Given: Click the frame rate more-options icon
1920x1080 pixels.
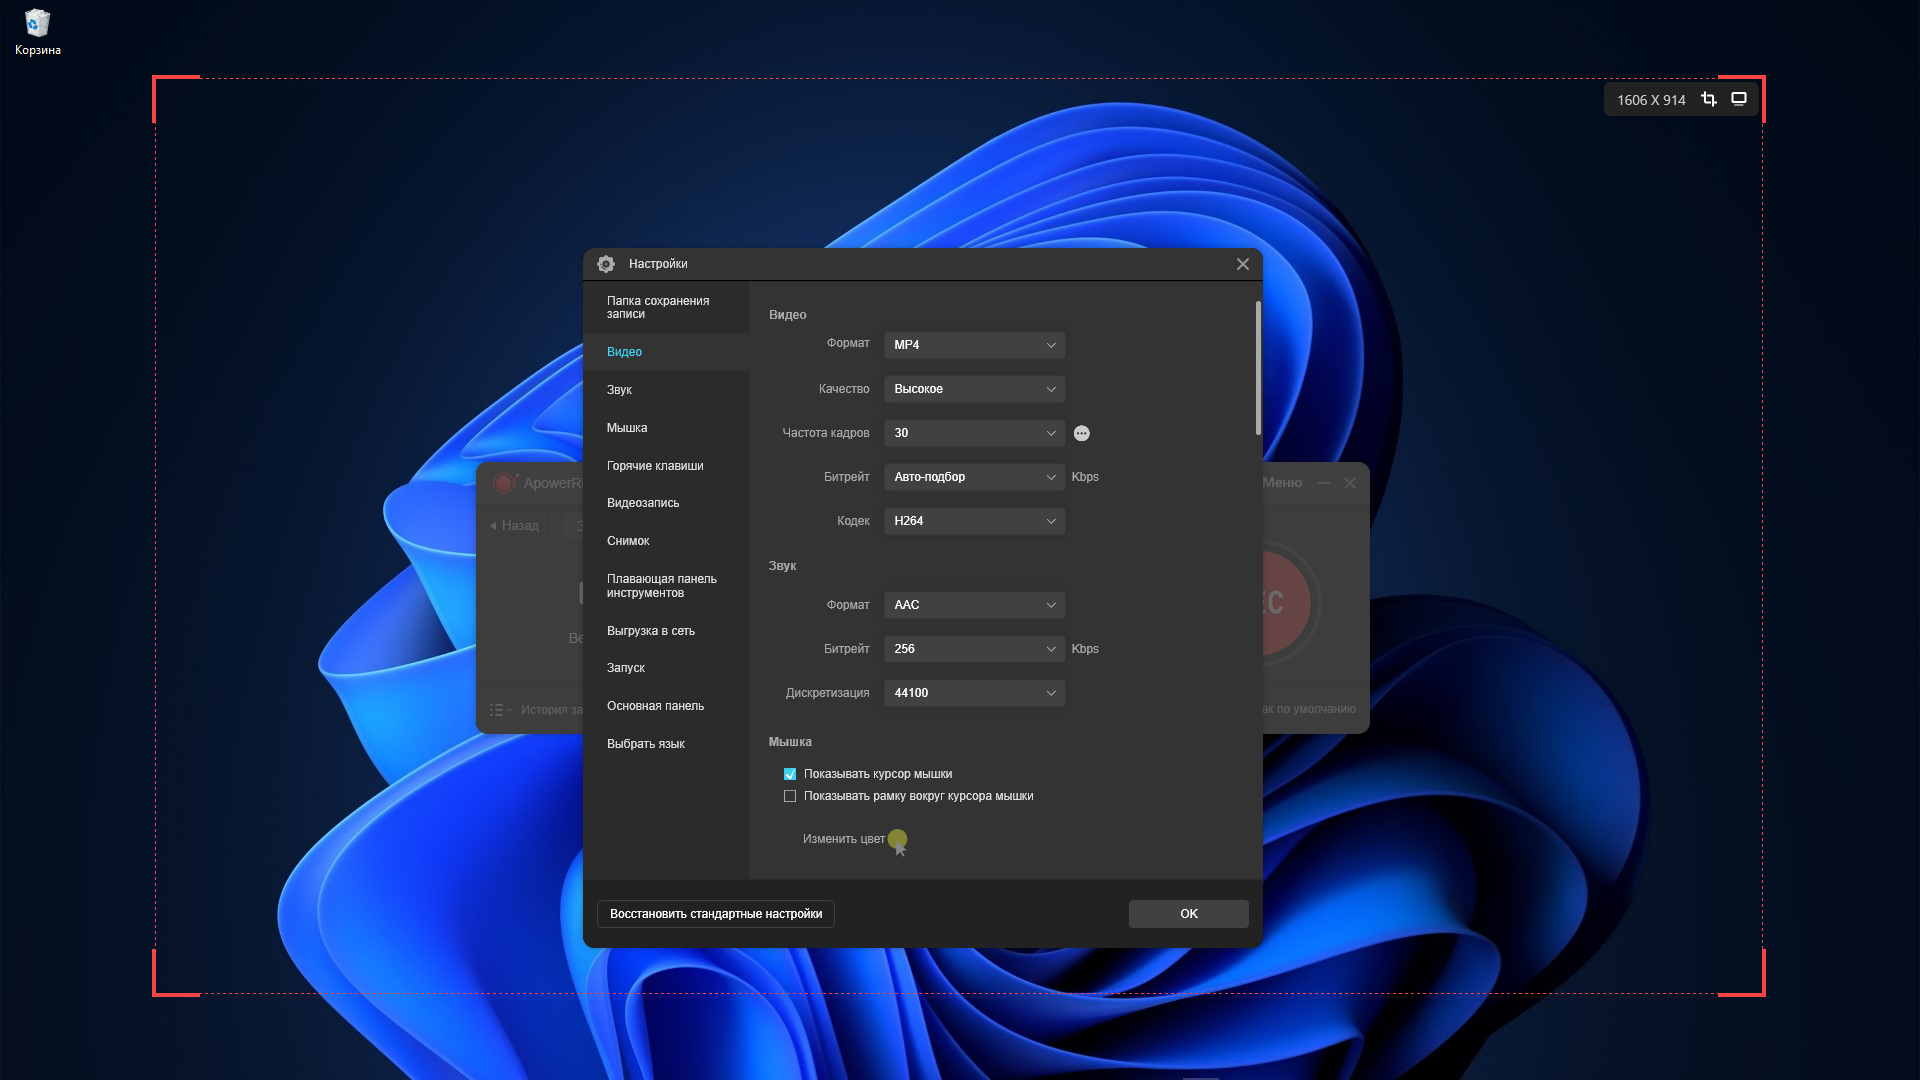Looking at the screenshot, I should [1081, 433].
